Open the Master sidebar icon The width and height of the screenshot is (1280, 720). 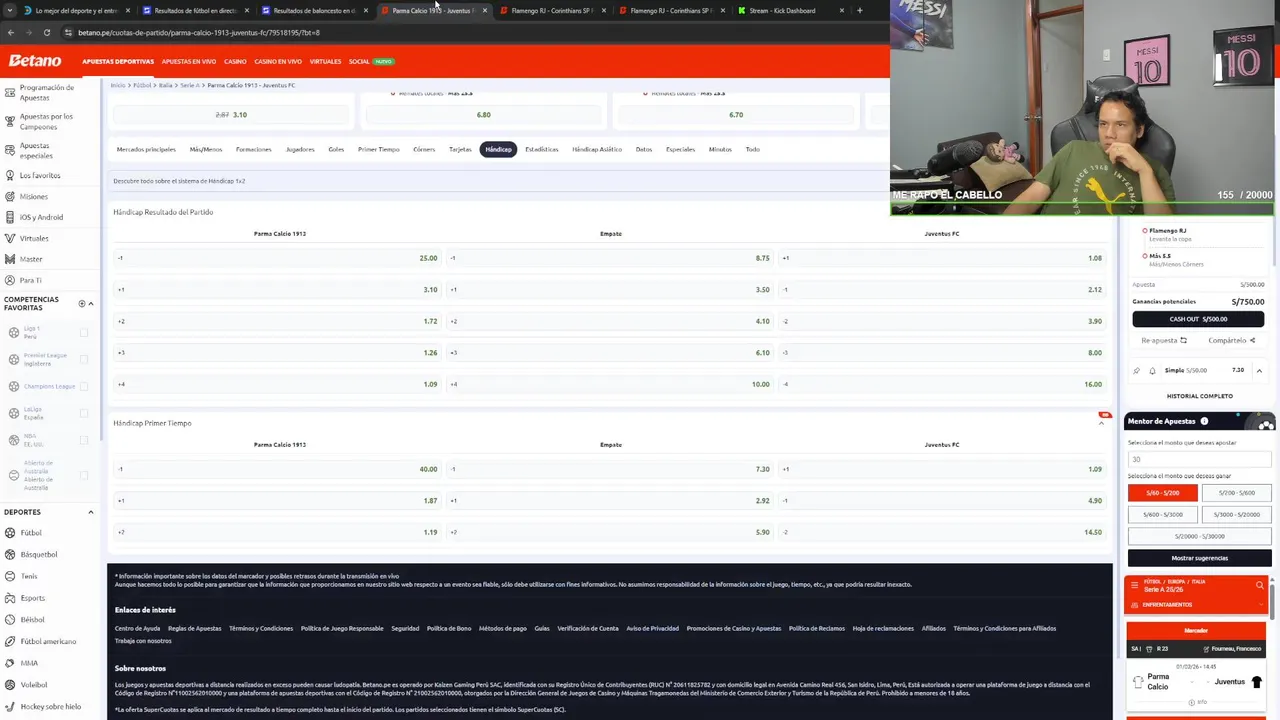point(10,259)
